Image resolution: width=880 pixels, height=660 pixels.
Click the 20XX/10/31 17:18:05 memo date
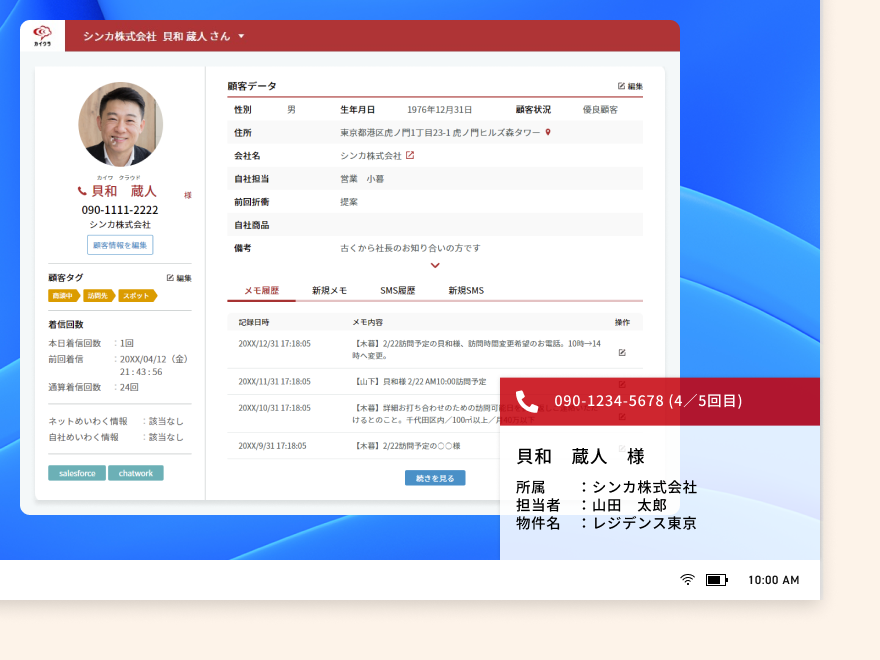(274, 408)
